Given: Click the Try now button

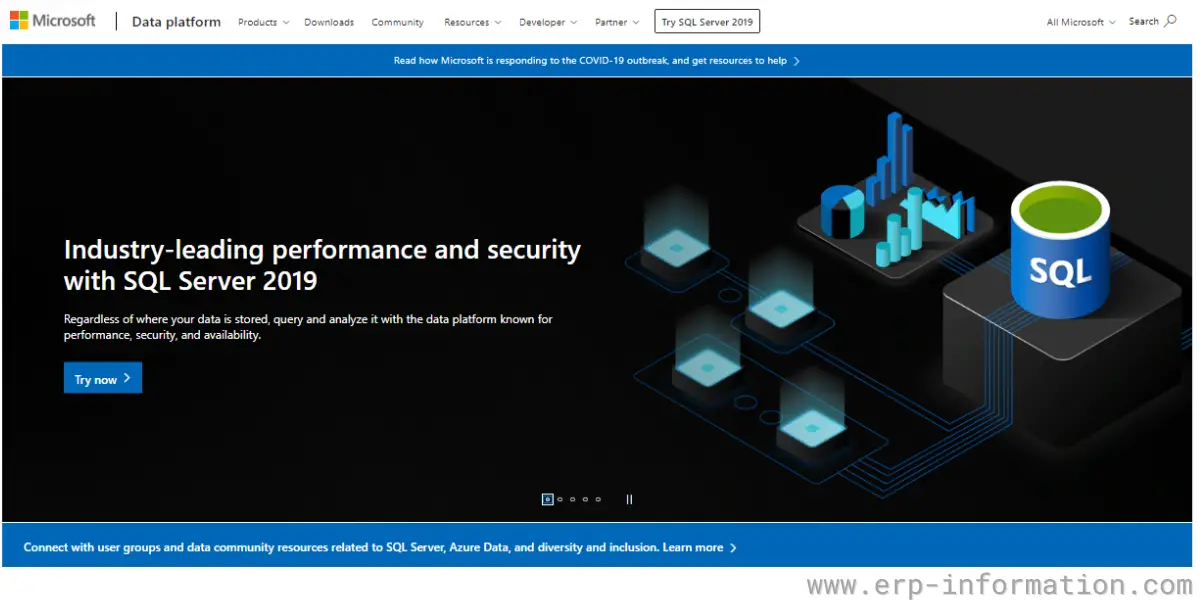Looking at the screenshot, I should (103, 378).
